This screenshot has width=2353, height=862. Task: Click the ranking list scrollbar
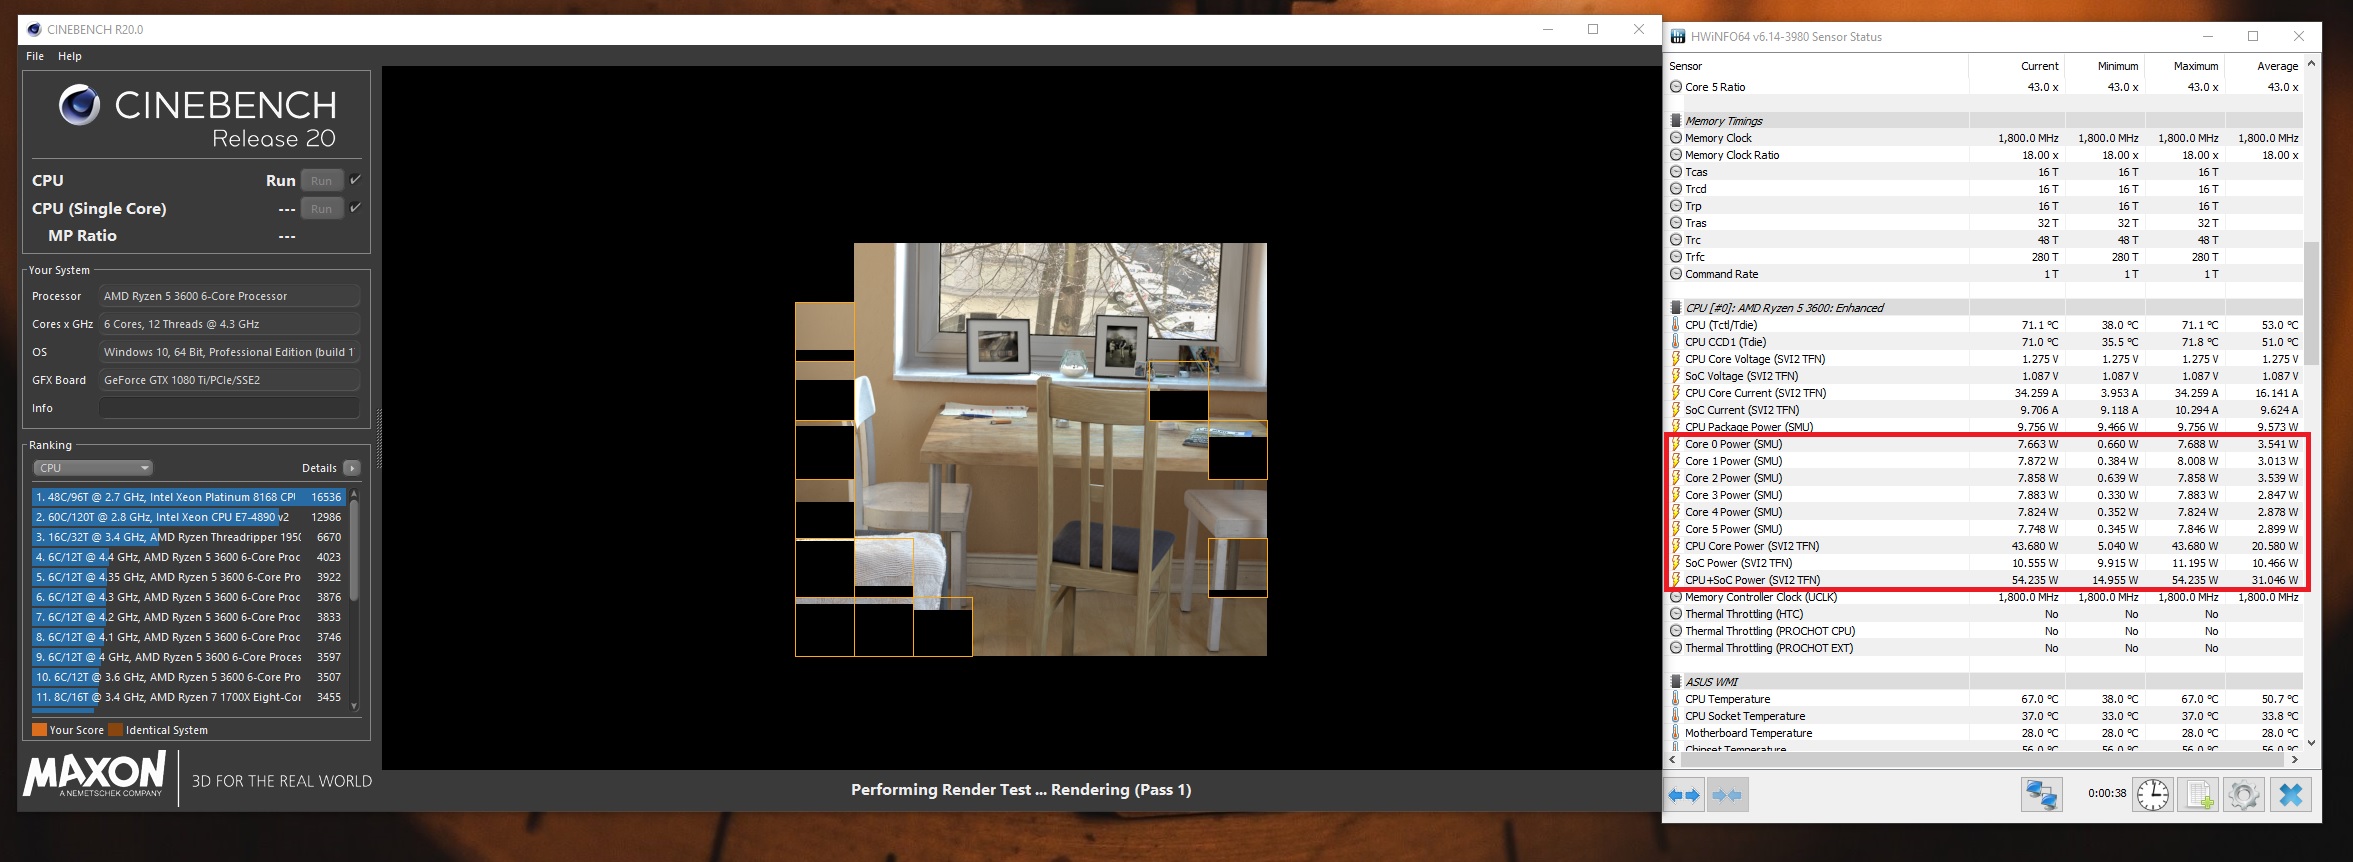click(x=354, y=600)
